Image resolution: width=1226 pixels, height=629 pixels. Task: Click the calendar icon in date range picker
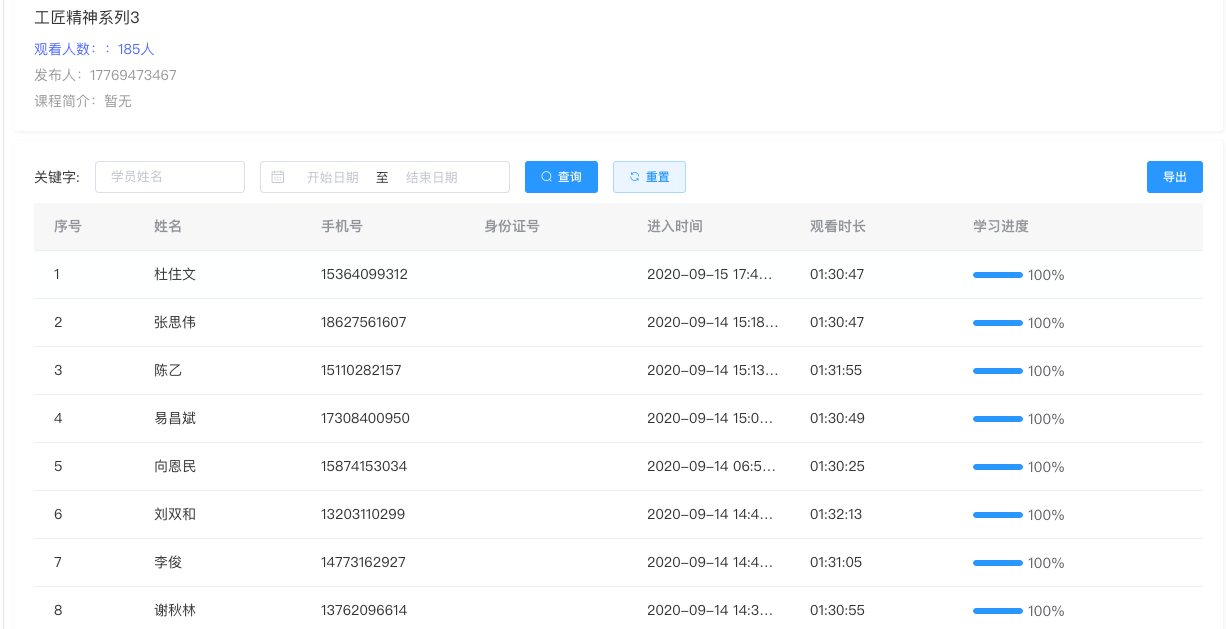pyautogui.click(x=278, y=177)
